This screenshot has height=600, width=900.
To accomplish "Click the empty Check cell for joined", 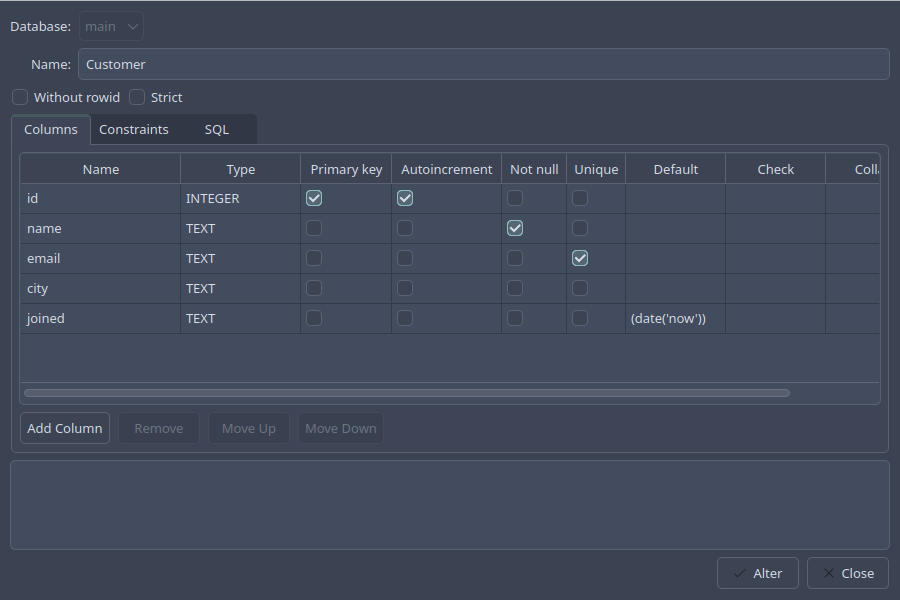I will click(775, 318).
